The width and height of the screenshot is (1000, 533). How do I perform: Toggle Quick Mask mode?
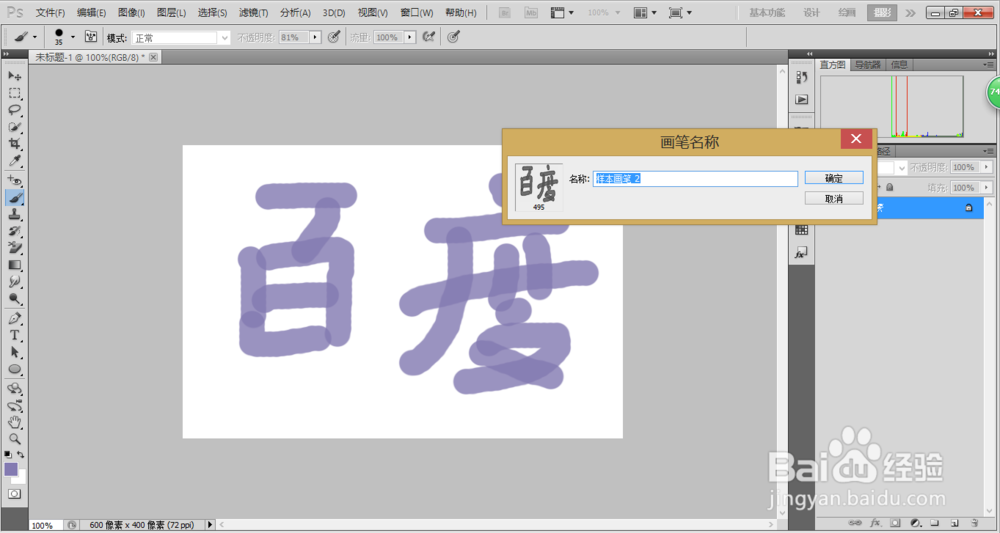(14, 494)
